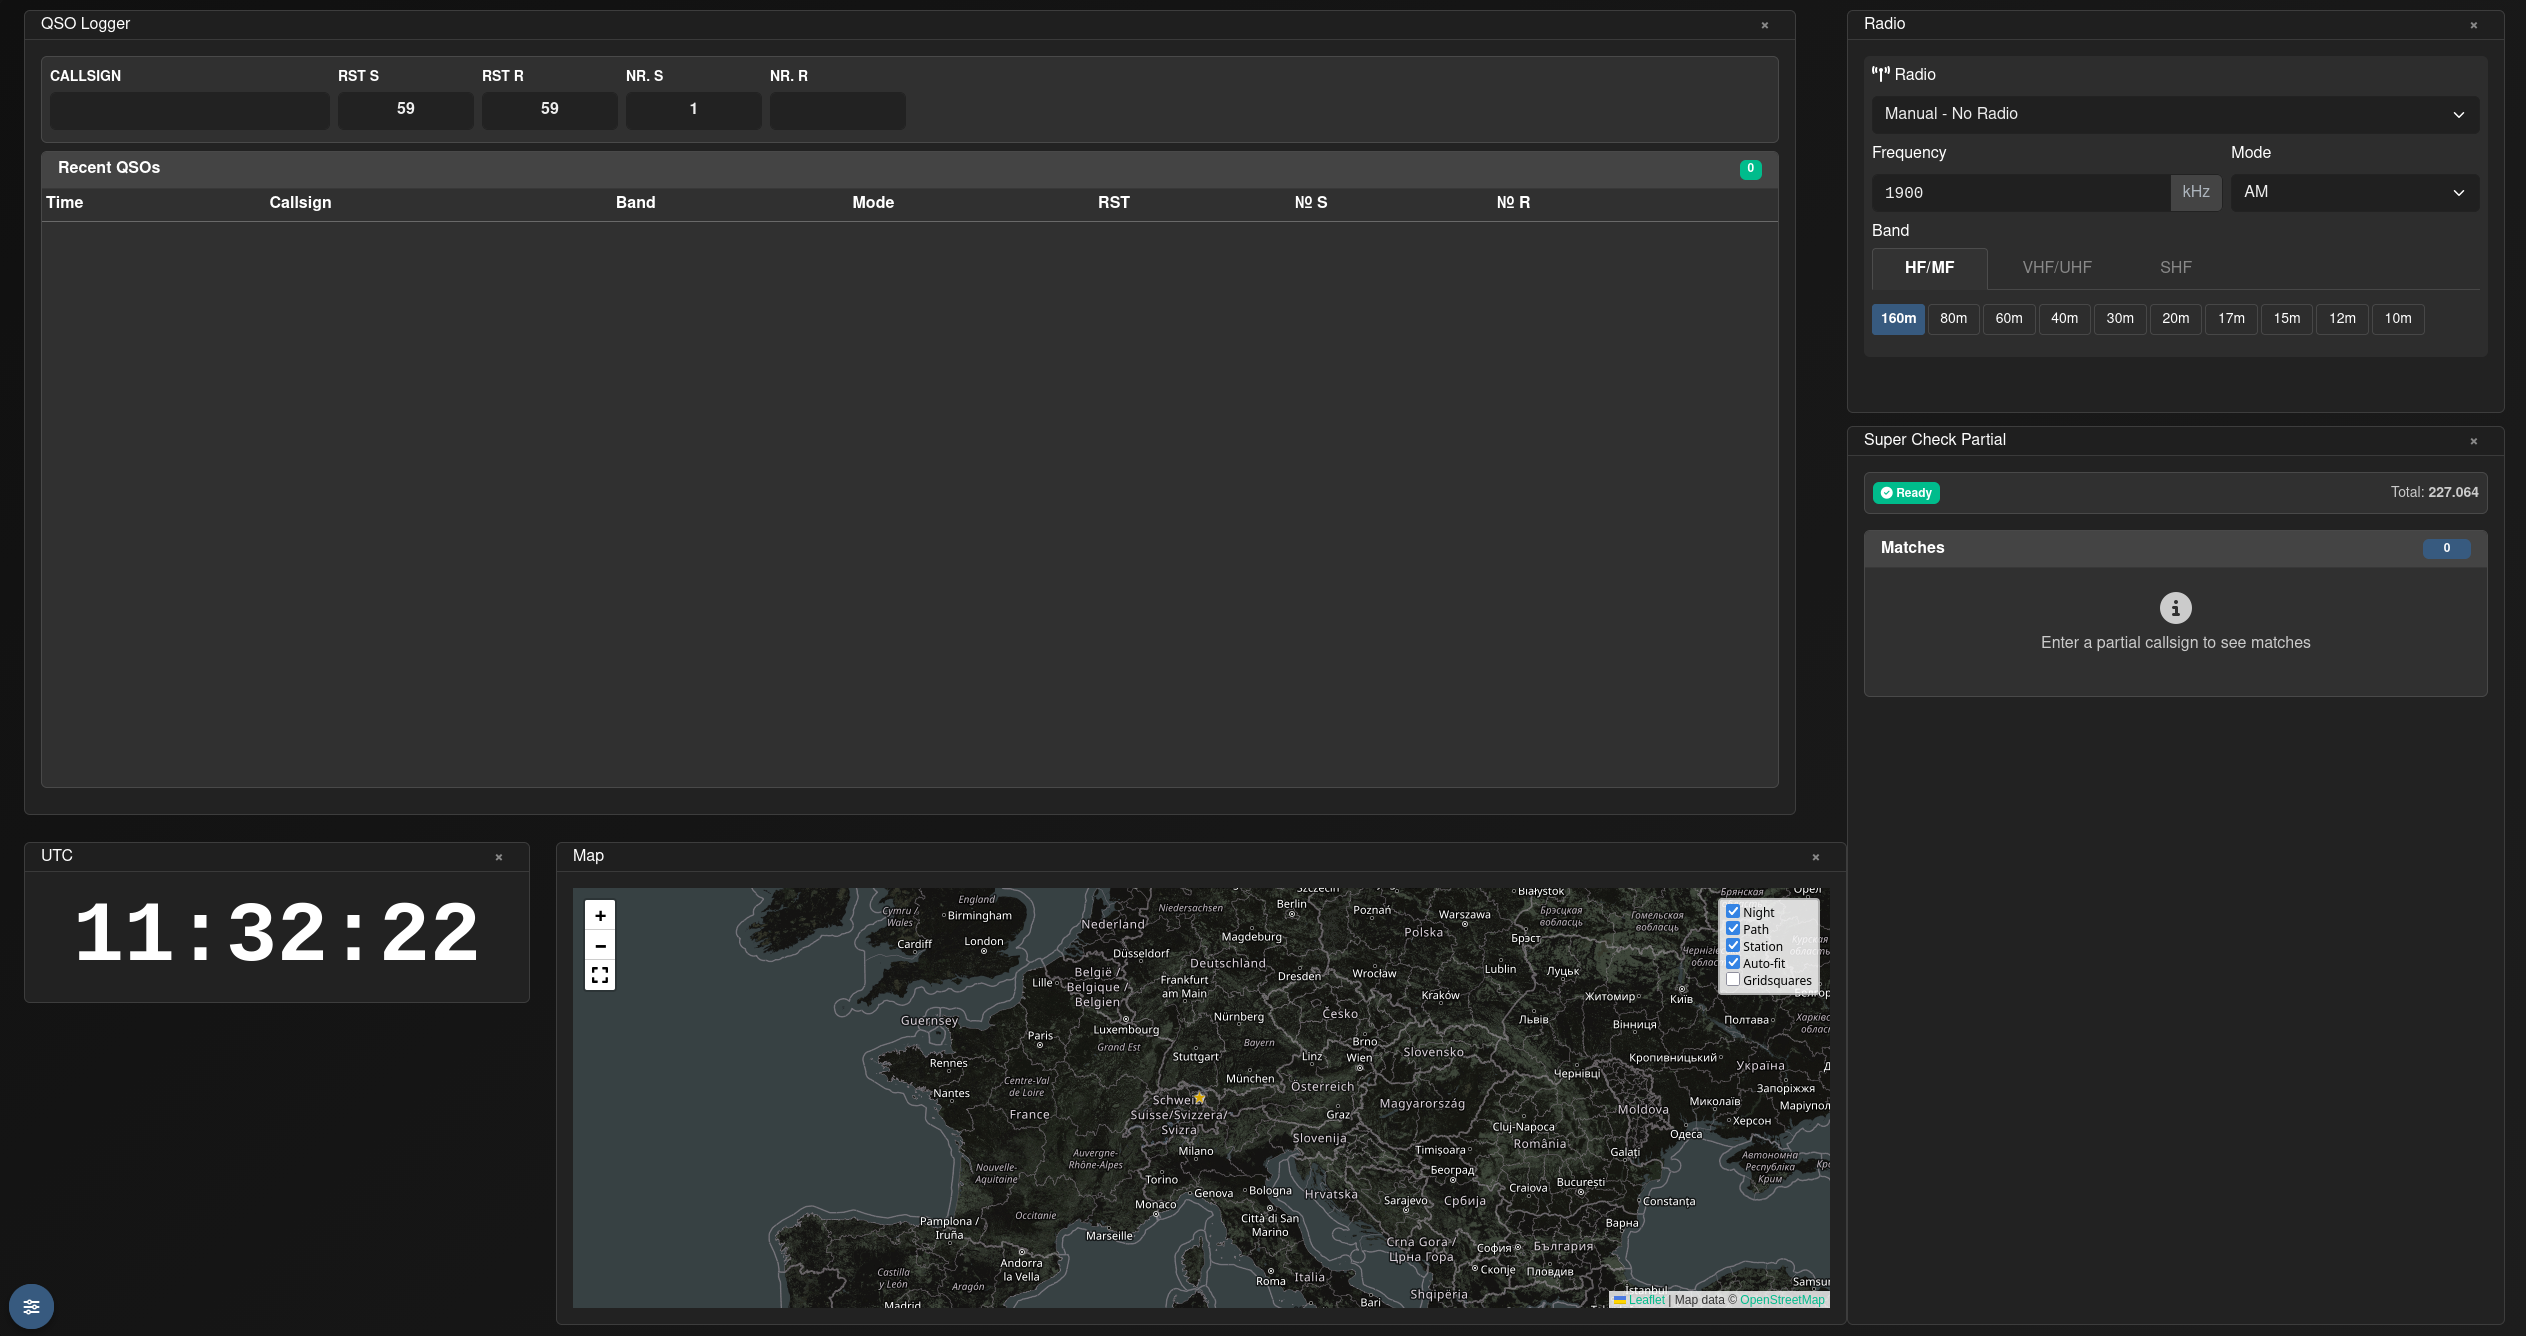Close the Super Check Partial panel
2526x1336 pixels.
click(x=2473, y=441)
